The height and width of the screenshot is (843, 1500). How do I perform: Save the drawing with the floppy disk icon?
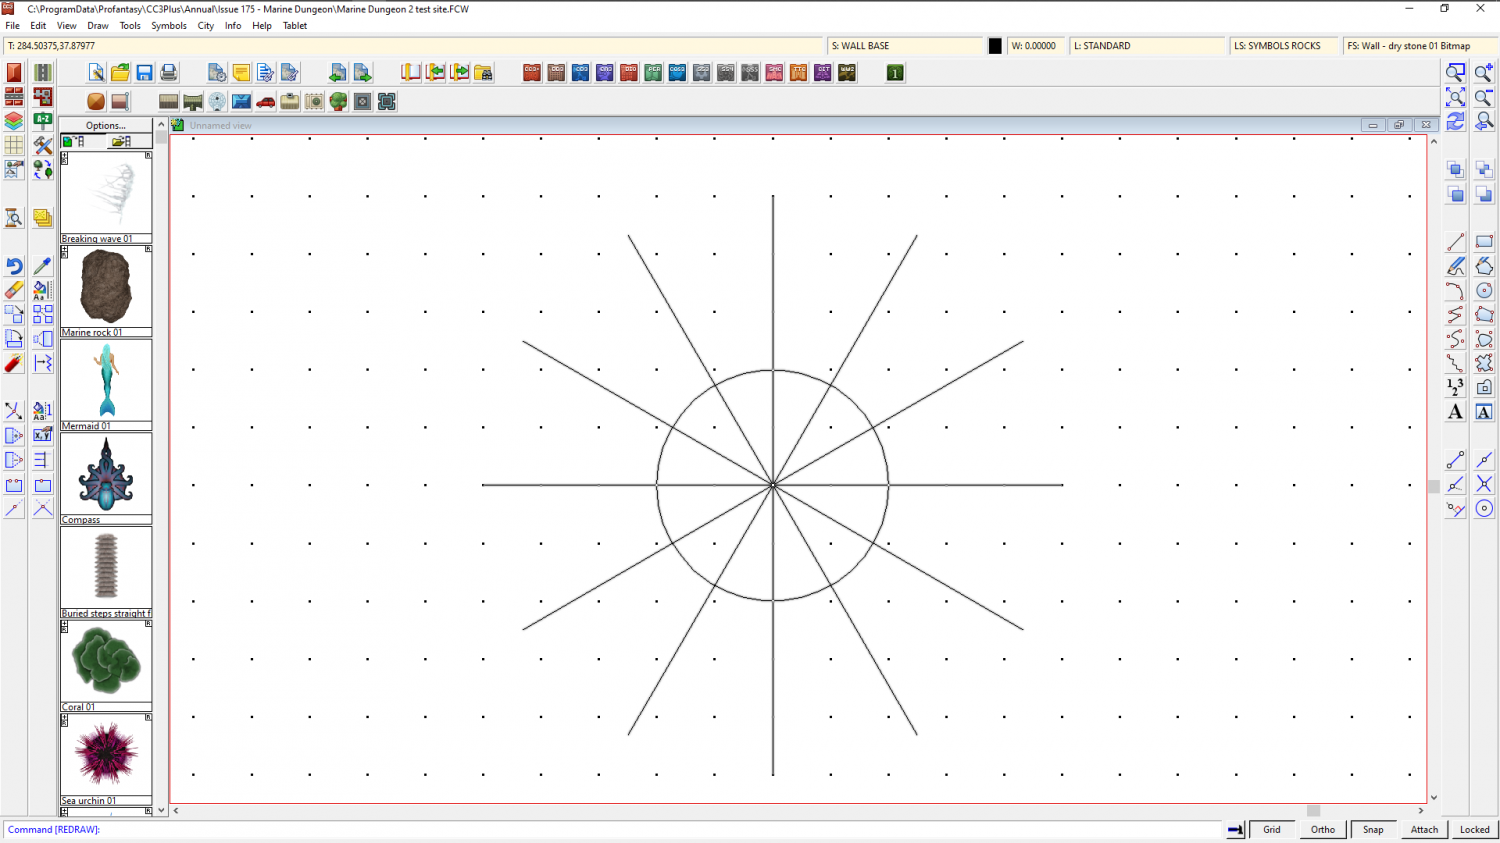[144, 73]
